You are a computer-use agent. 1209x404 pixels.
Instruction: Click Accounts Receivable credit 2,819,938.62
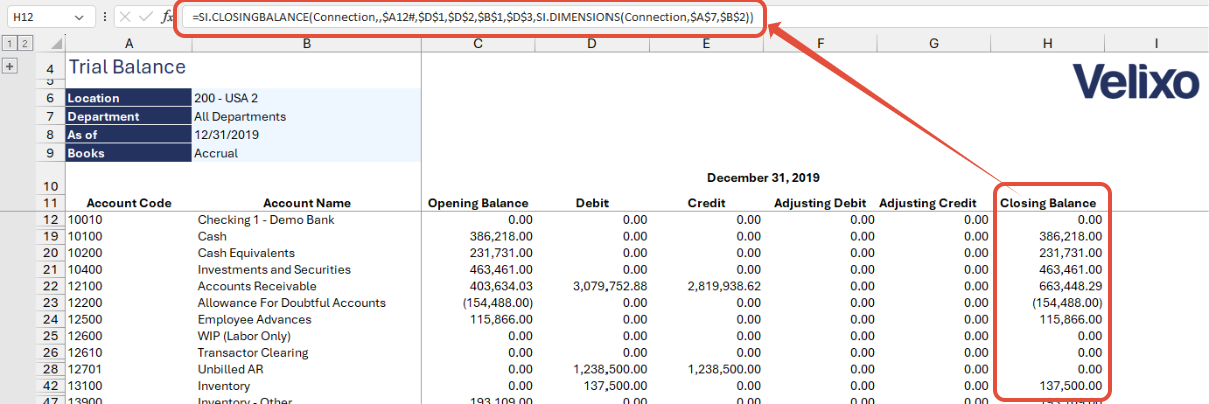(x=706, y=286)
